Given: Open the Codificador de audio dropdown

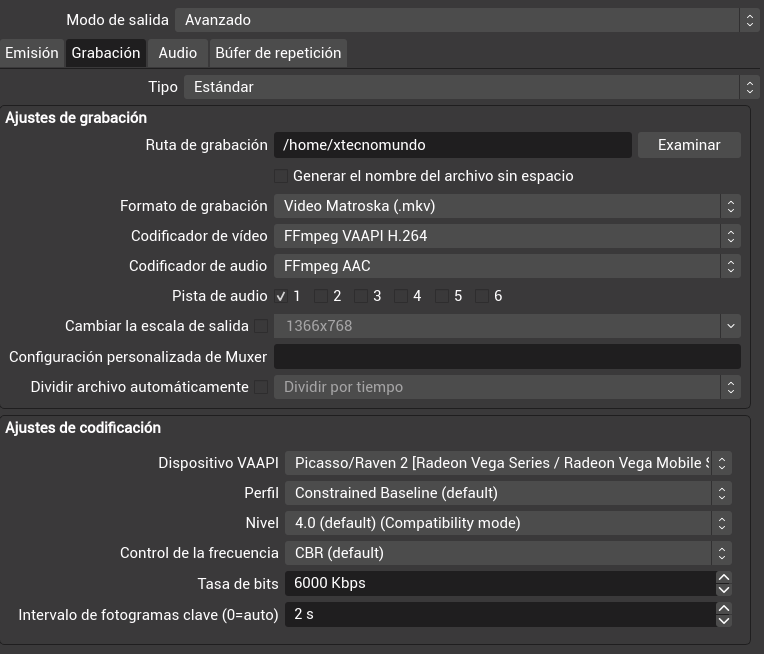Looking at the screenshot, I should pos(507,266).
